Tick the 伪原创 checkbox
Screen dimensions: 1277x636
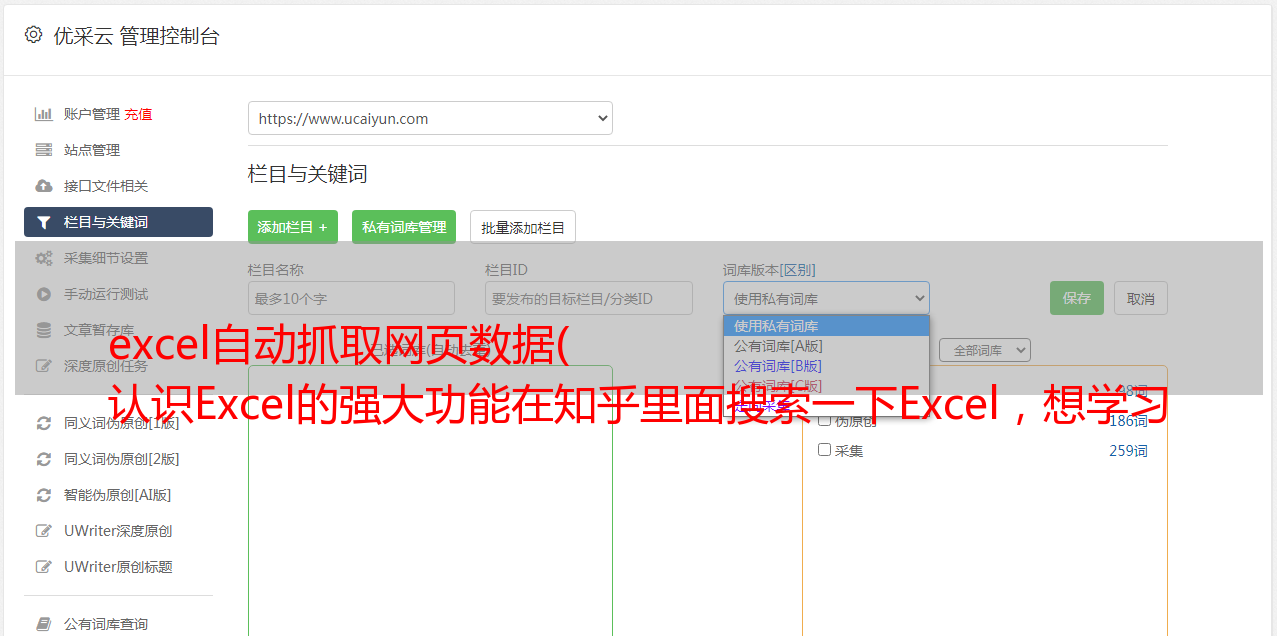(825, 420)
